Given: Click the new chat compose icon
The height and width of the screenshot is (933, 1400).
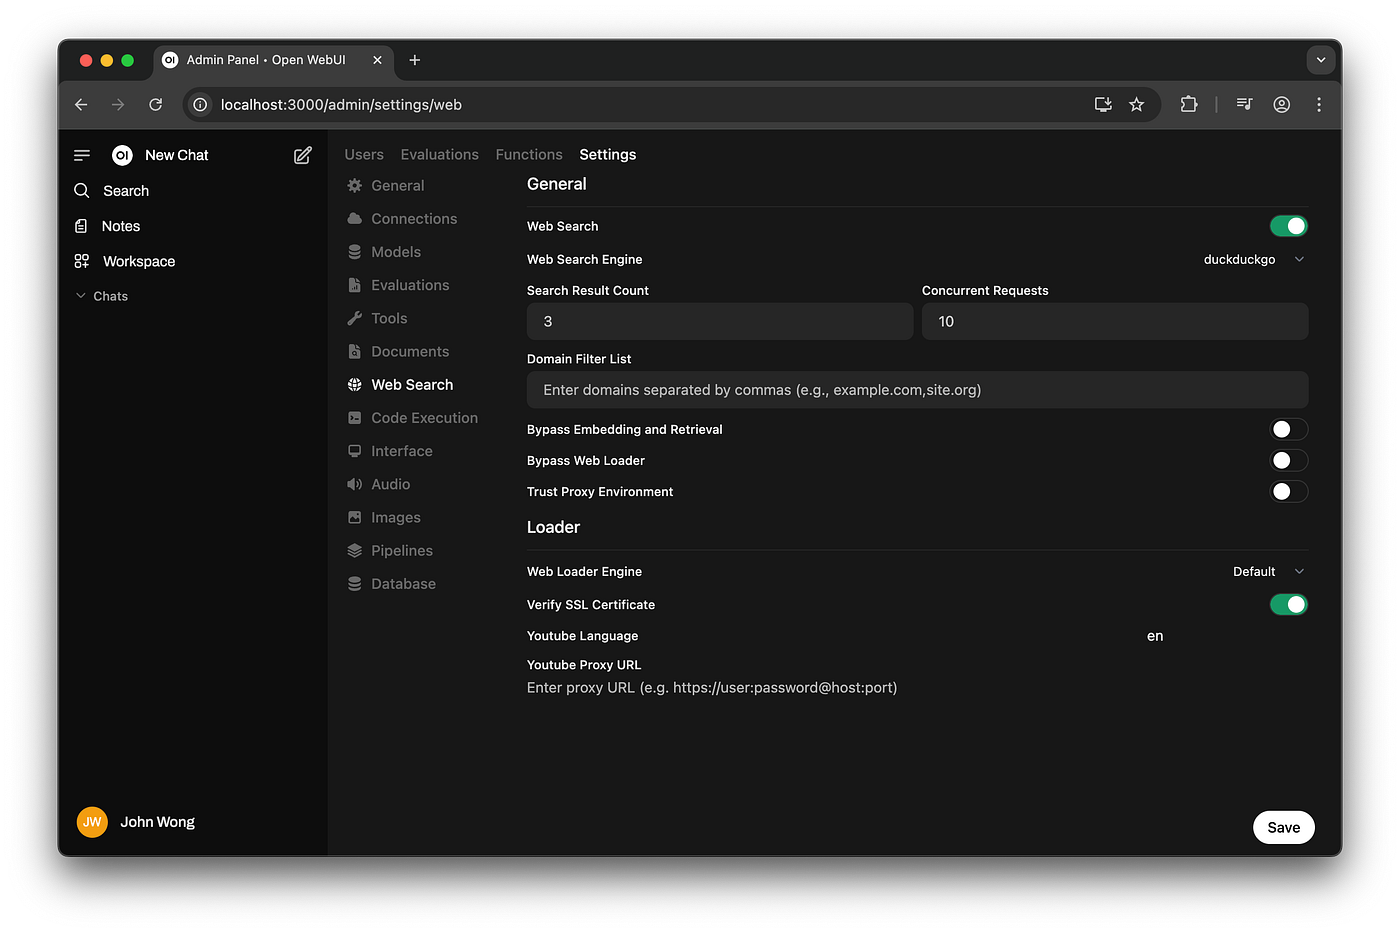Looking at the screenshot, I should click(x=302, y=155).
